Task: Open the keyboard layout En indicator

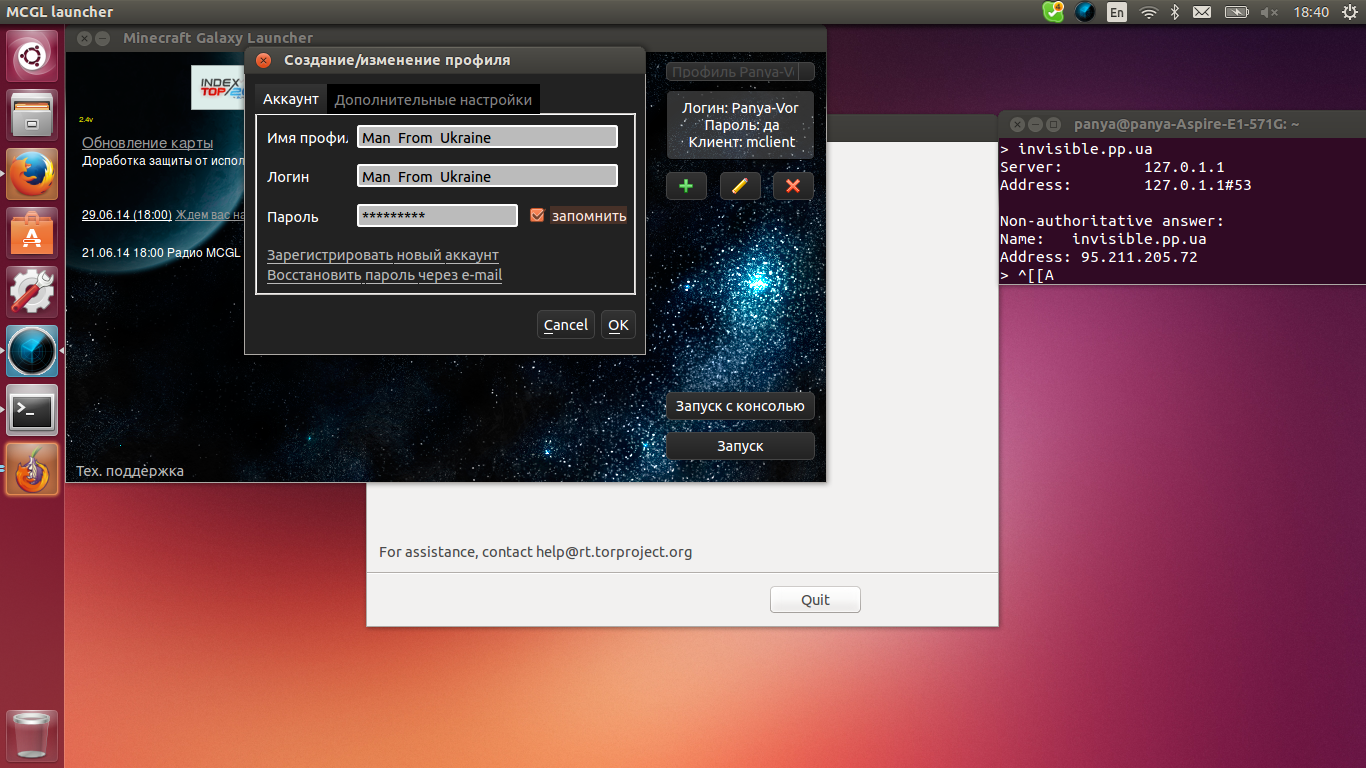Action: click(x=1117, y=12)
